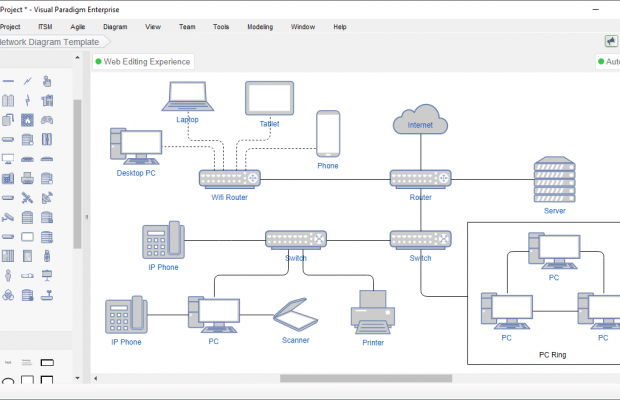Open the Diagram menu
Viewport: 620px width, 400px height.
pyautogui.click(x=115, y=26)
